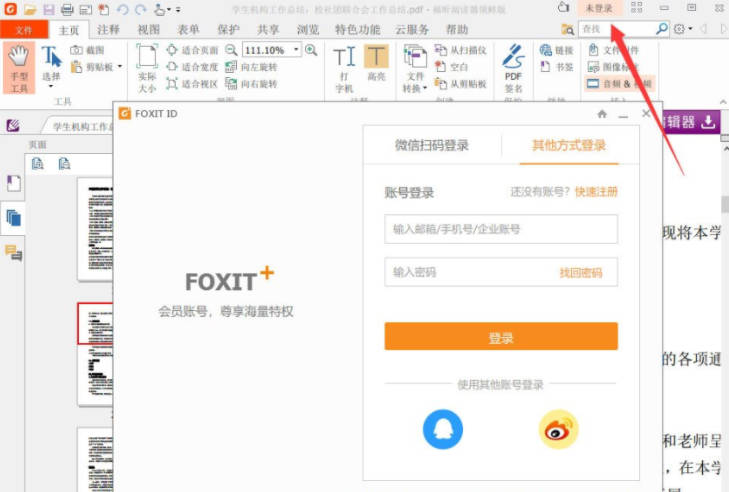The width and height of the screenshot is (729, 492).
Task: Select the Highlight (高亮) tool
Action: pyautogui.click(x=376, y=63)
